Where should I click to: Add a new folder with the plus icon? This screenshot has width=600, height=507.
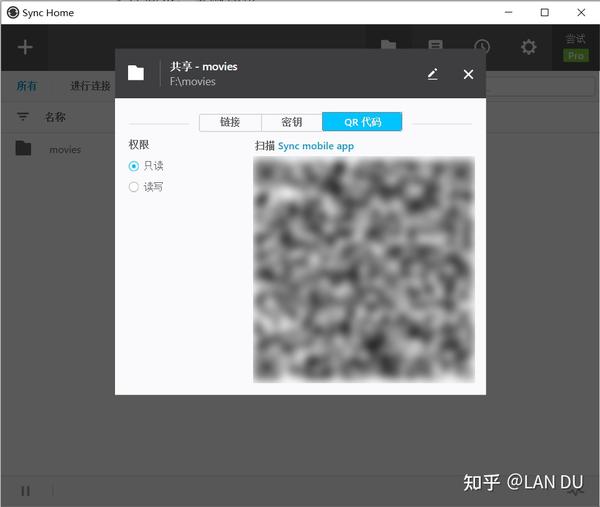coord(25,47)
